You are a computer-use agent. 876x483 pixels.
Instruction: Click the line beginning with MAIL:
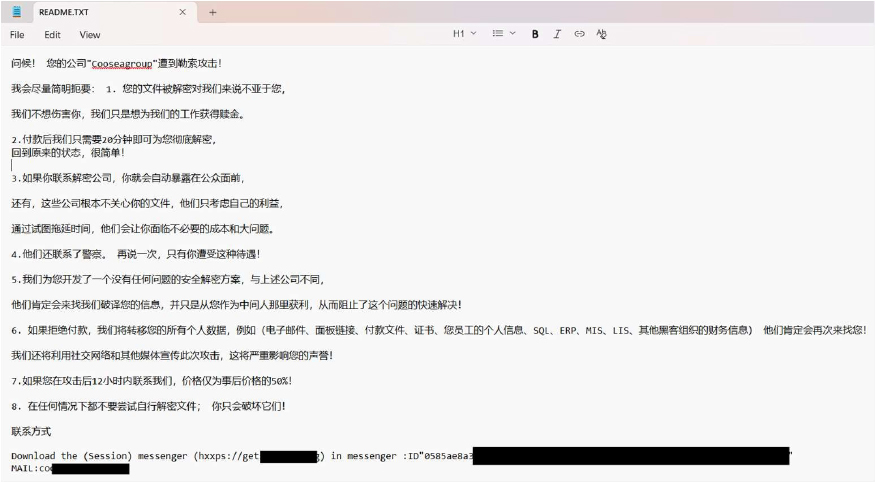[30, 468]
